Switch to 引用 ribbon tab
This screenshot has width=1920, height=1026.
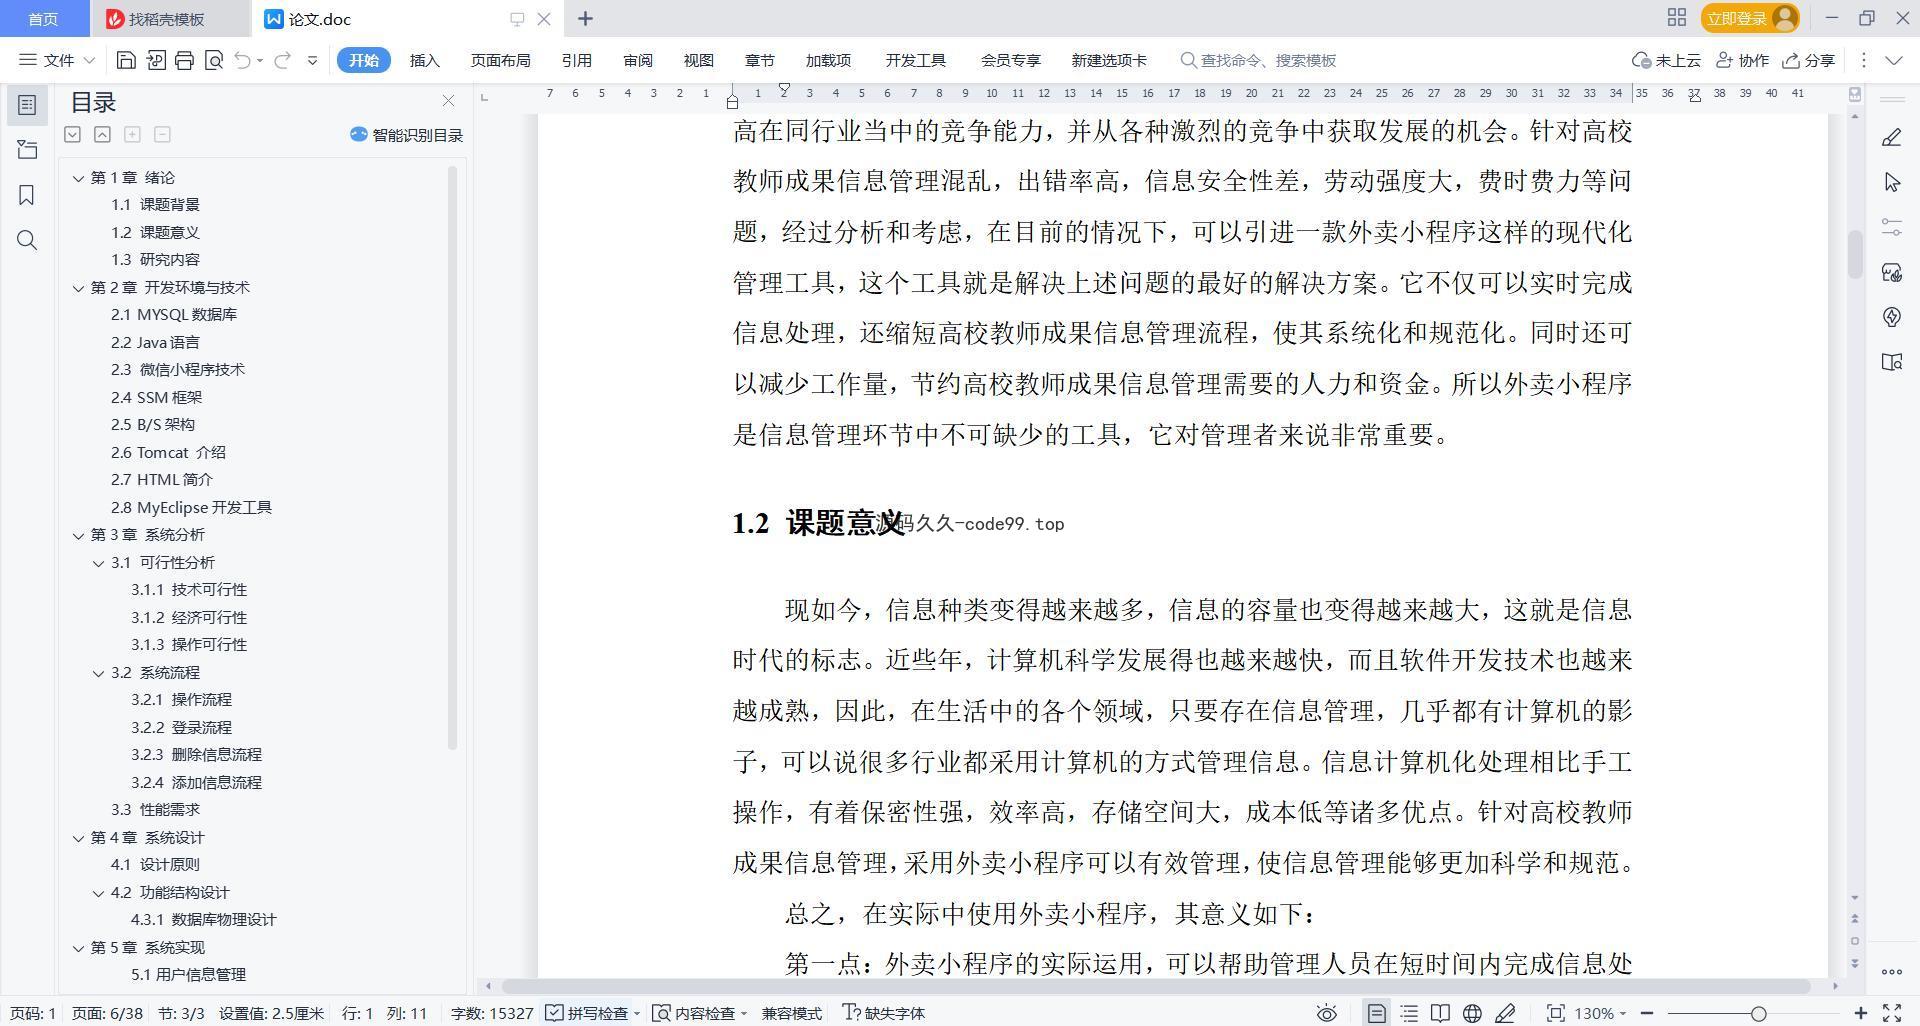(x=577, y=60)
